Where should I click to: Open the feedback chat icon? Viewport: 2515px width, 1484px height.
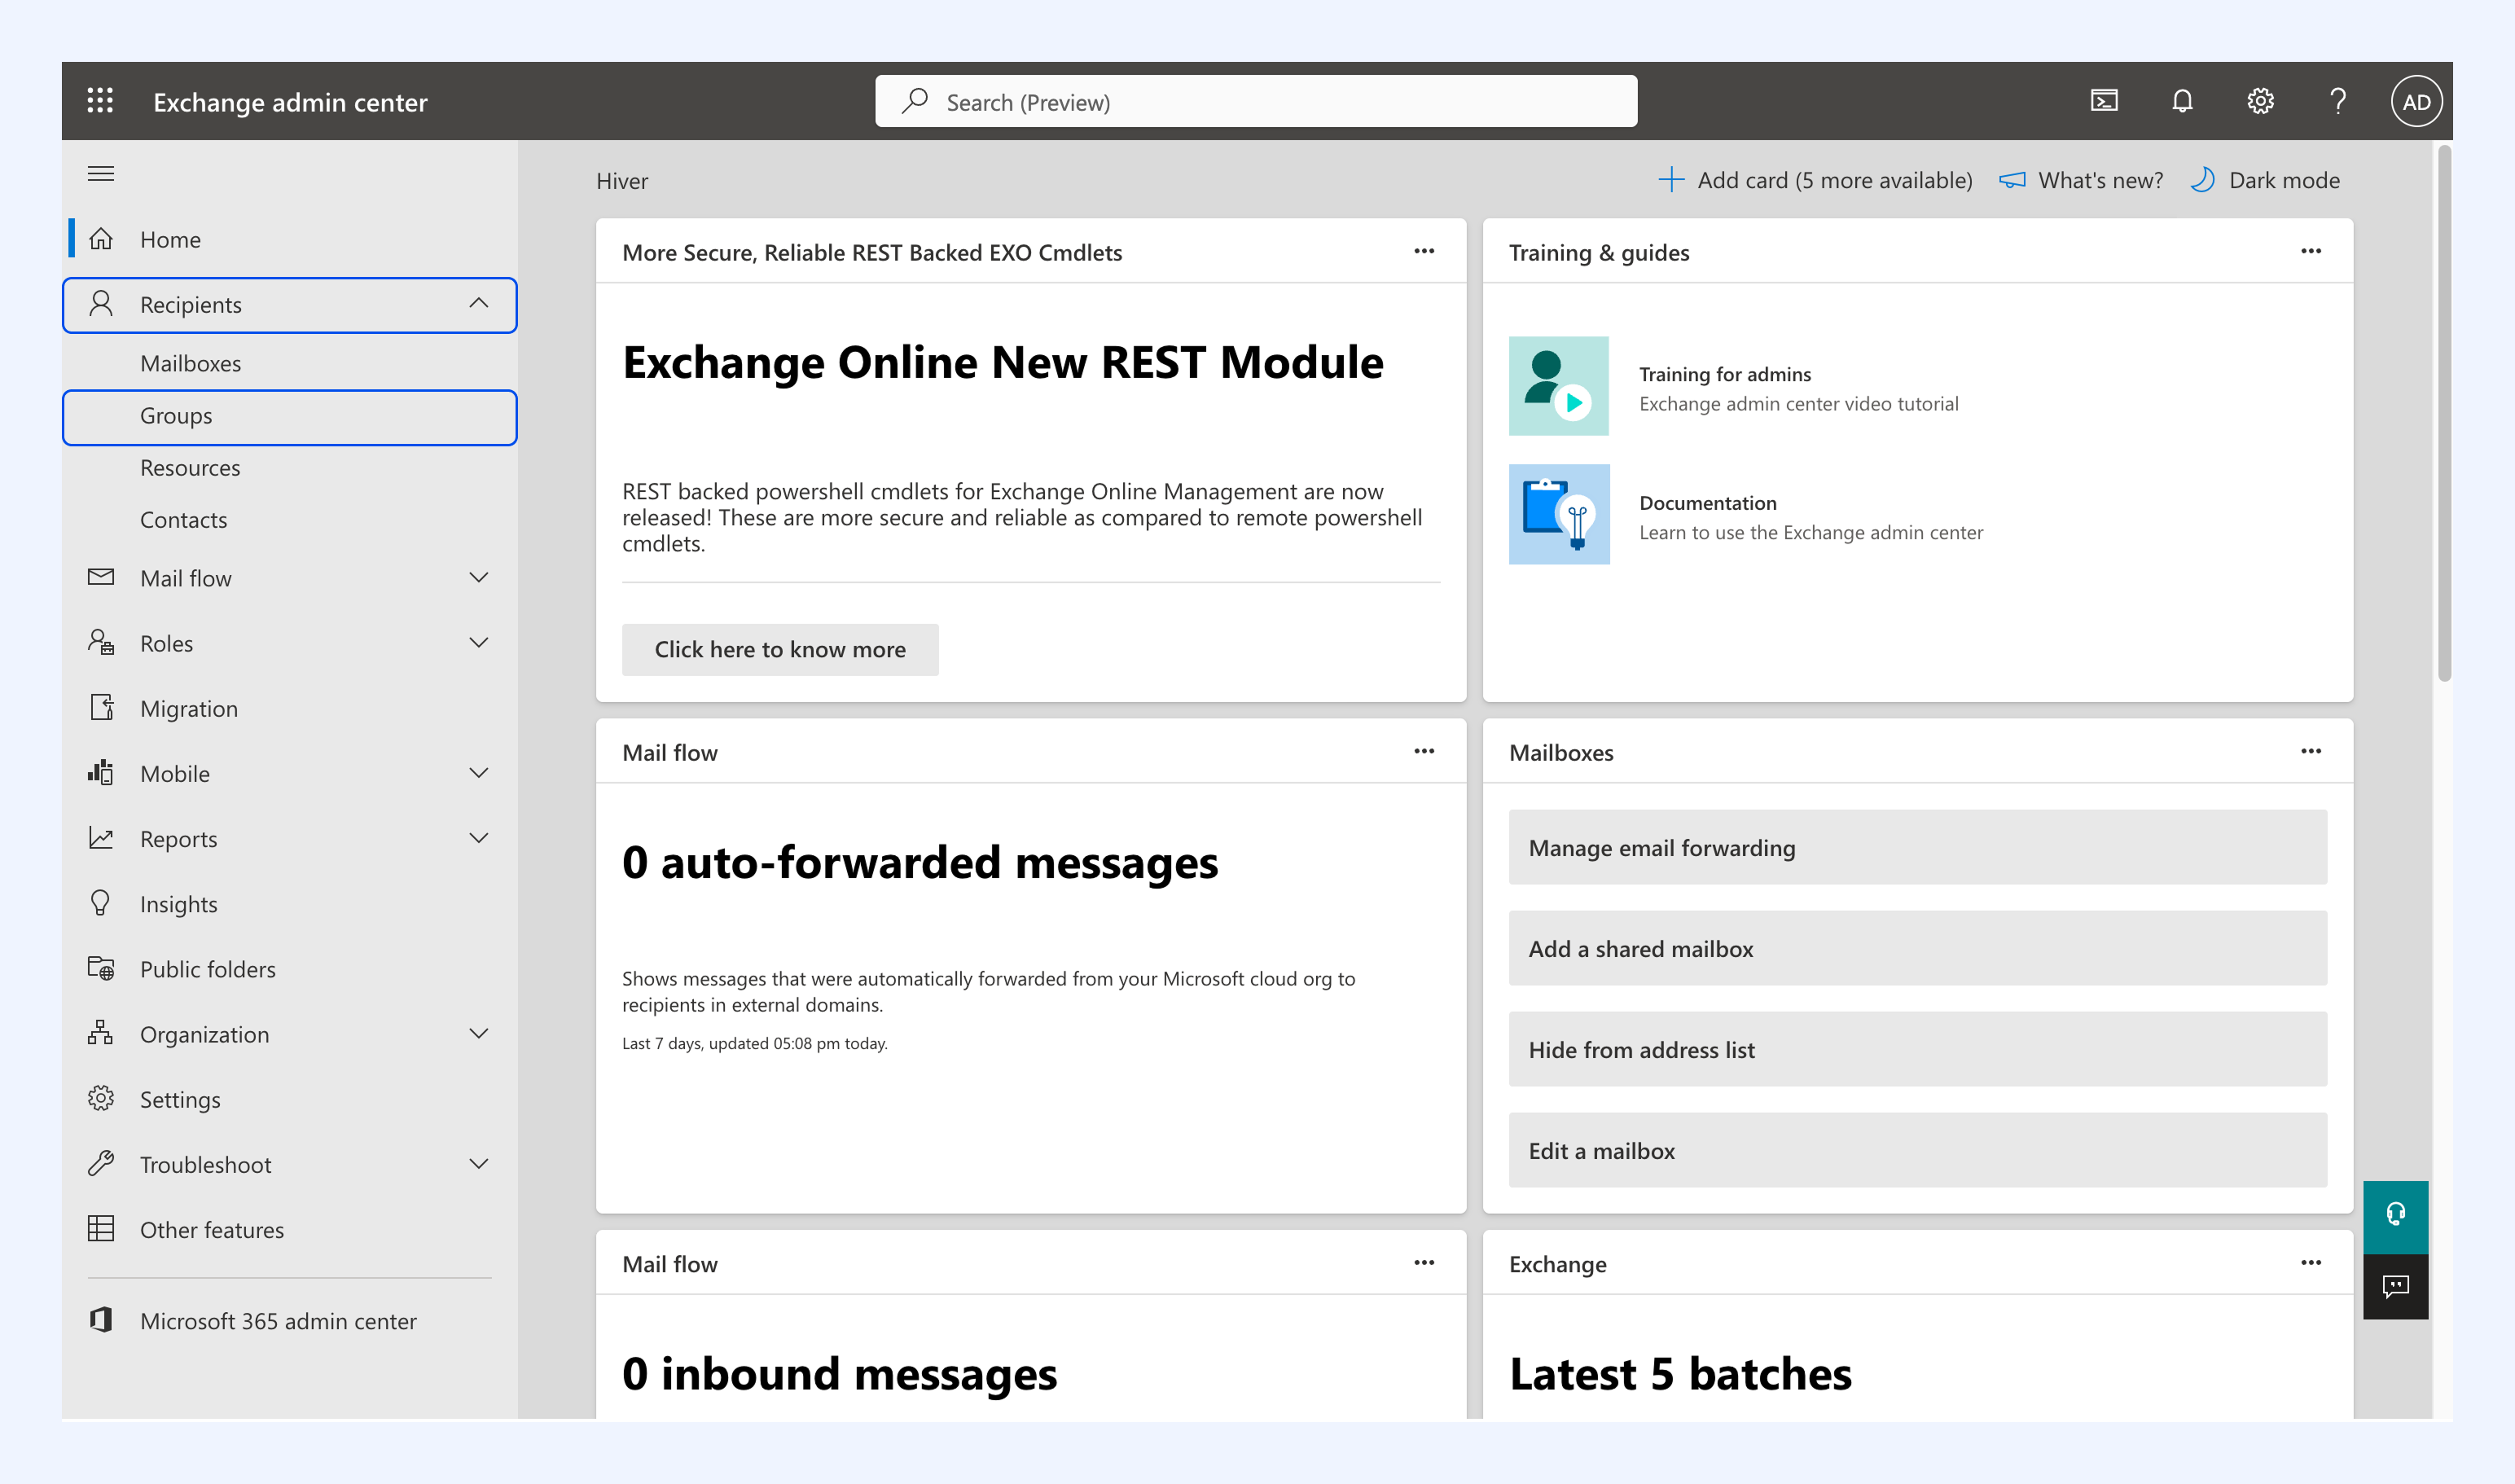click(2395, 1286)
